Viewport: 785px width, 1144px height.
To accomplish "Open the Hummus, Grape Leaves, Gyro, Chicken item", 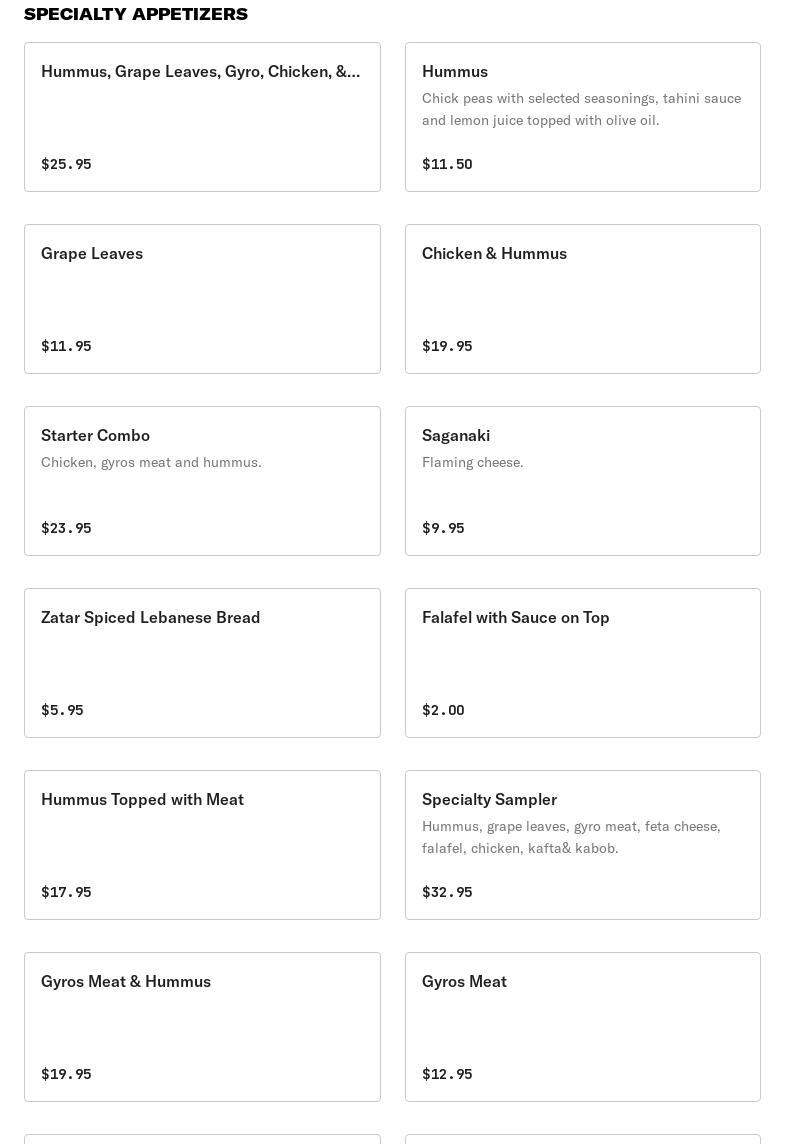I will coord(201,72).
